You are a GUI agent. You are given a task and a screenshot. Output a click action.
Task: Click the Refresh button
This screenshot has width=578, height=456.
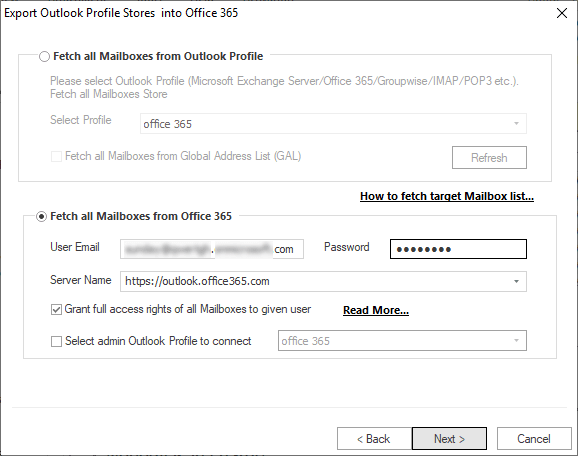[x=489, y=158]
